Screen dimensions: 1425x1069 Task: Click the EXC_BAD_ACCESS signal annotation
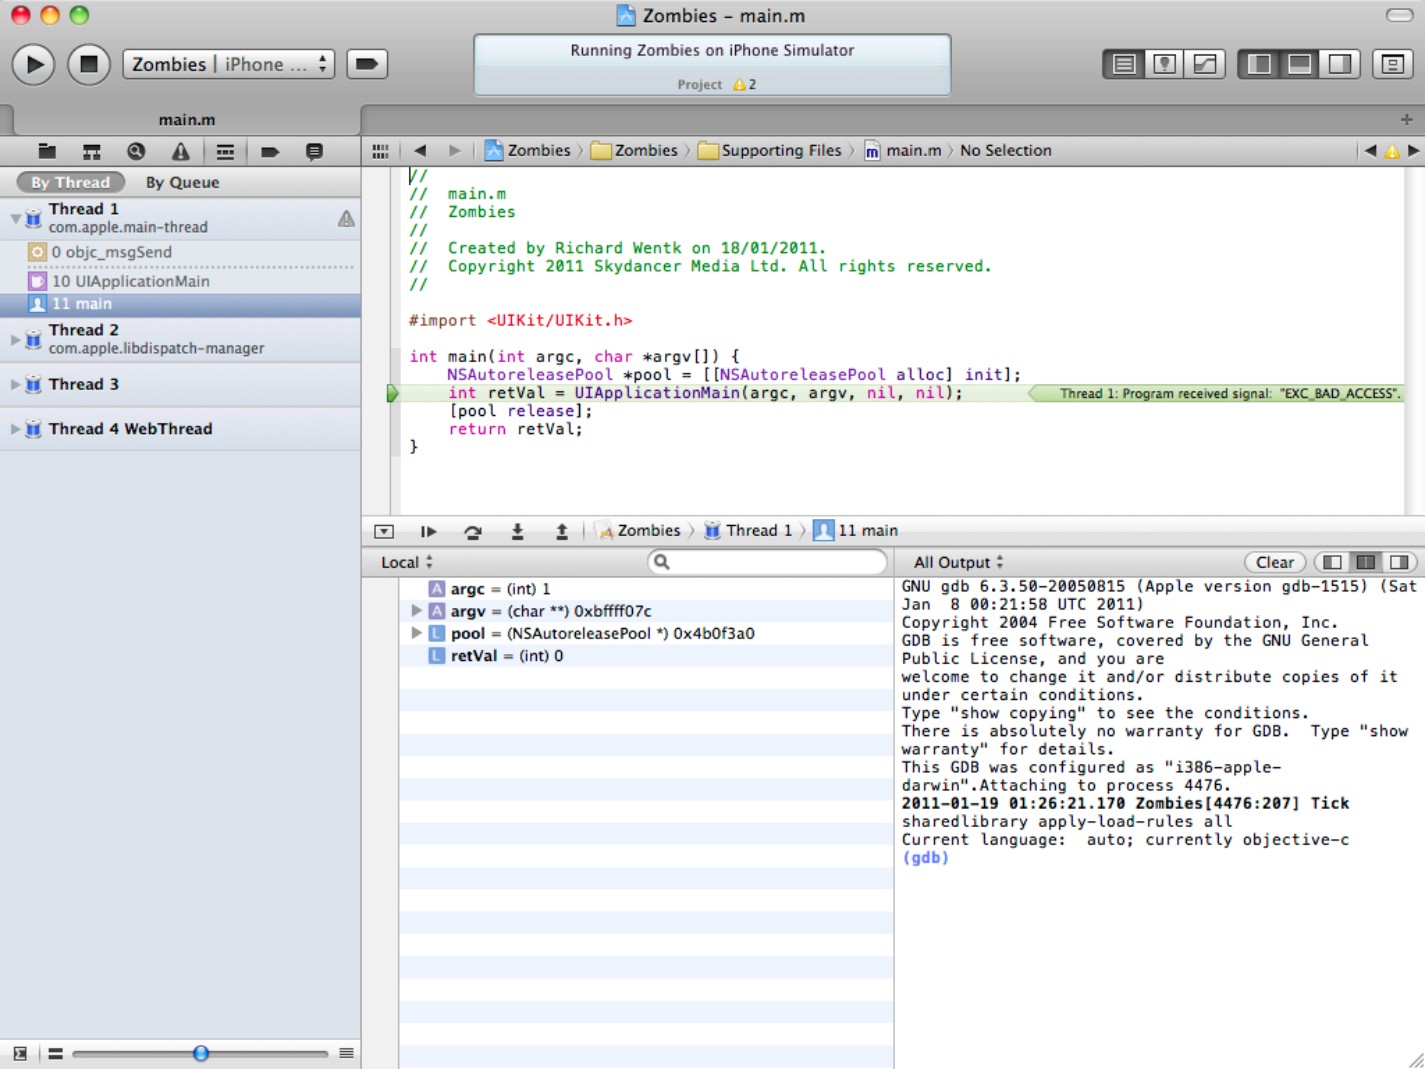1216,393
